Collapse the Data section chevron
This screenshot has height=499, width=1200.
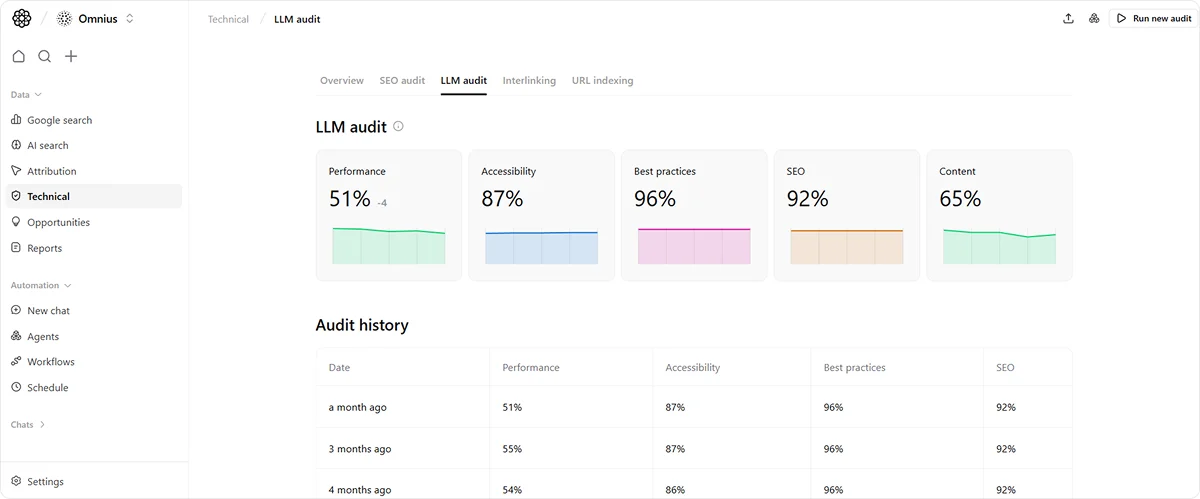[38, 95]
